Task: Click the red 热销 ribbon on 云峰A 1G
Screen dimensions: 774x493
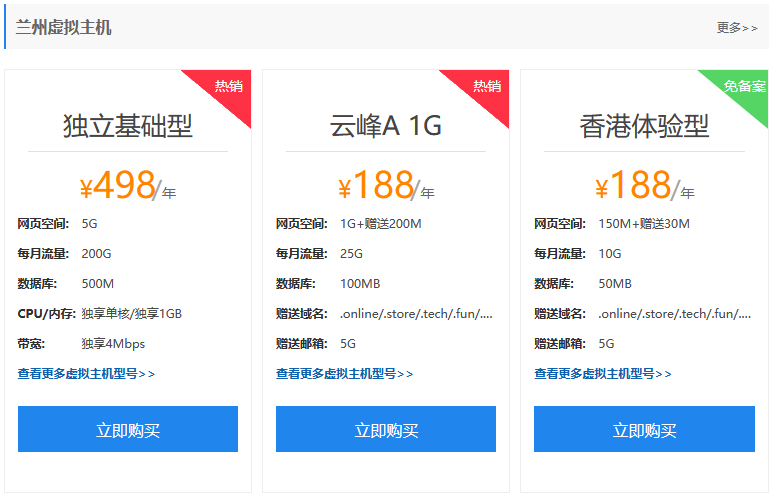Action: click(486, 88)
